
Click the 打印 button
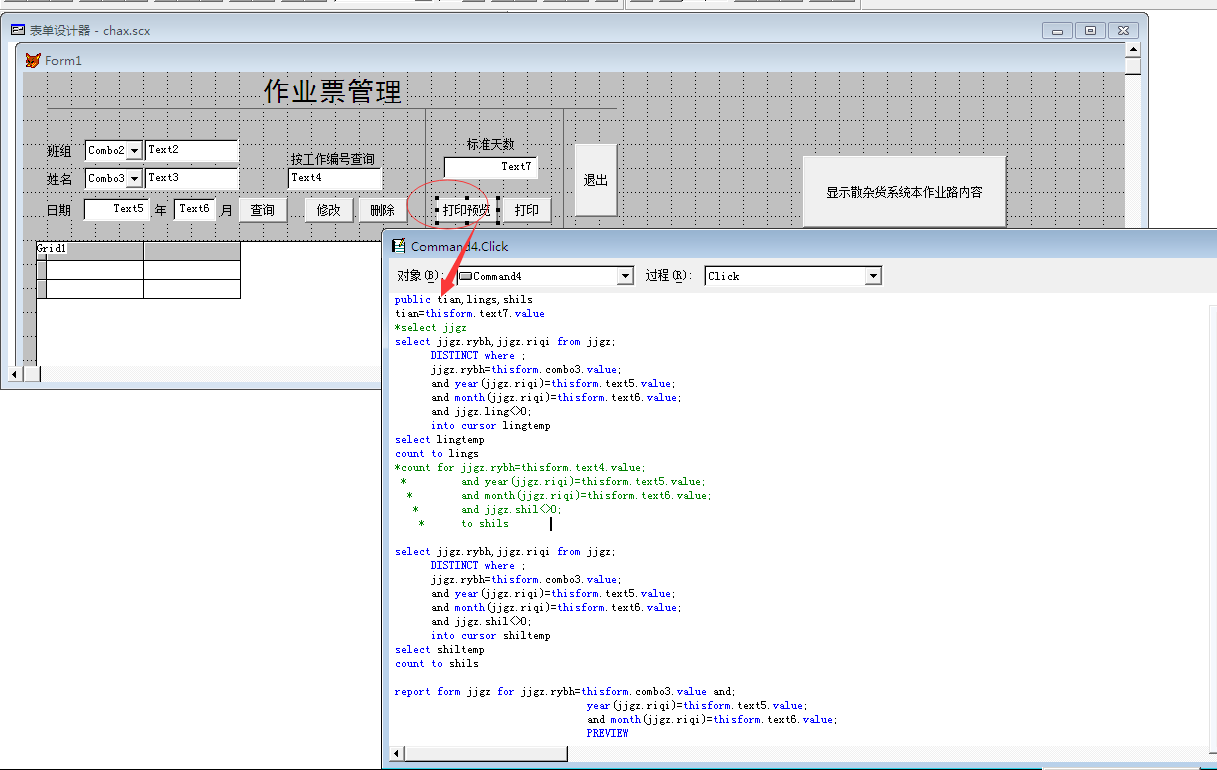click(527, 210)
